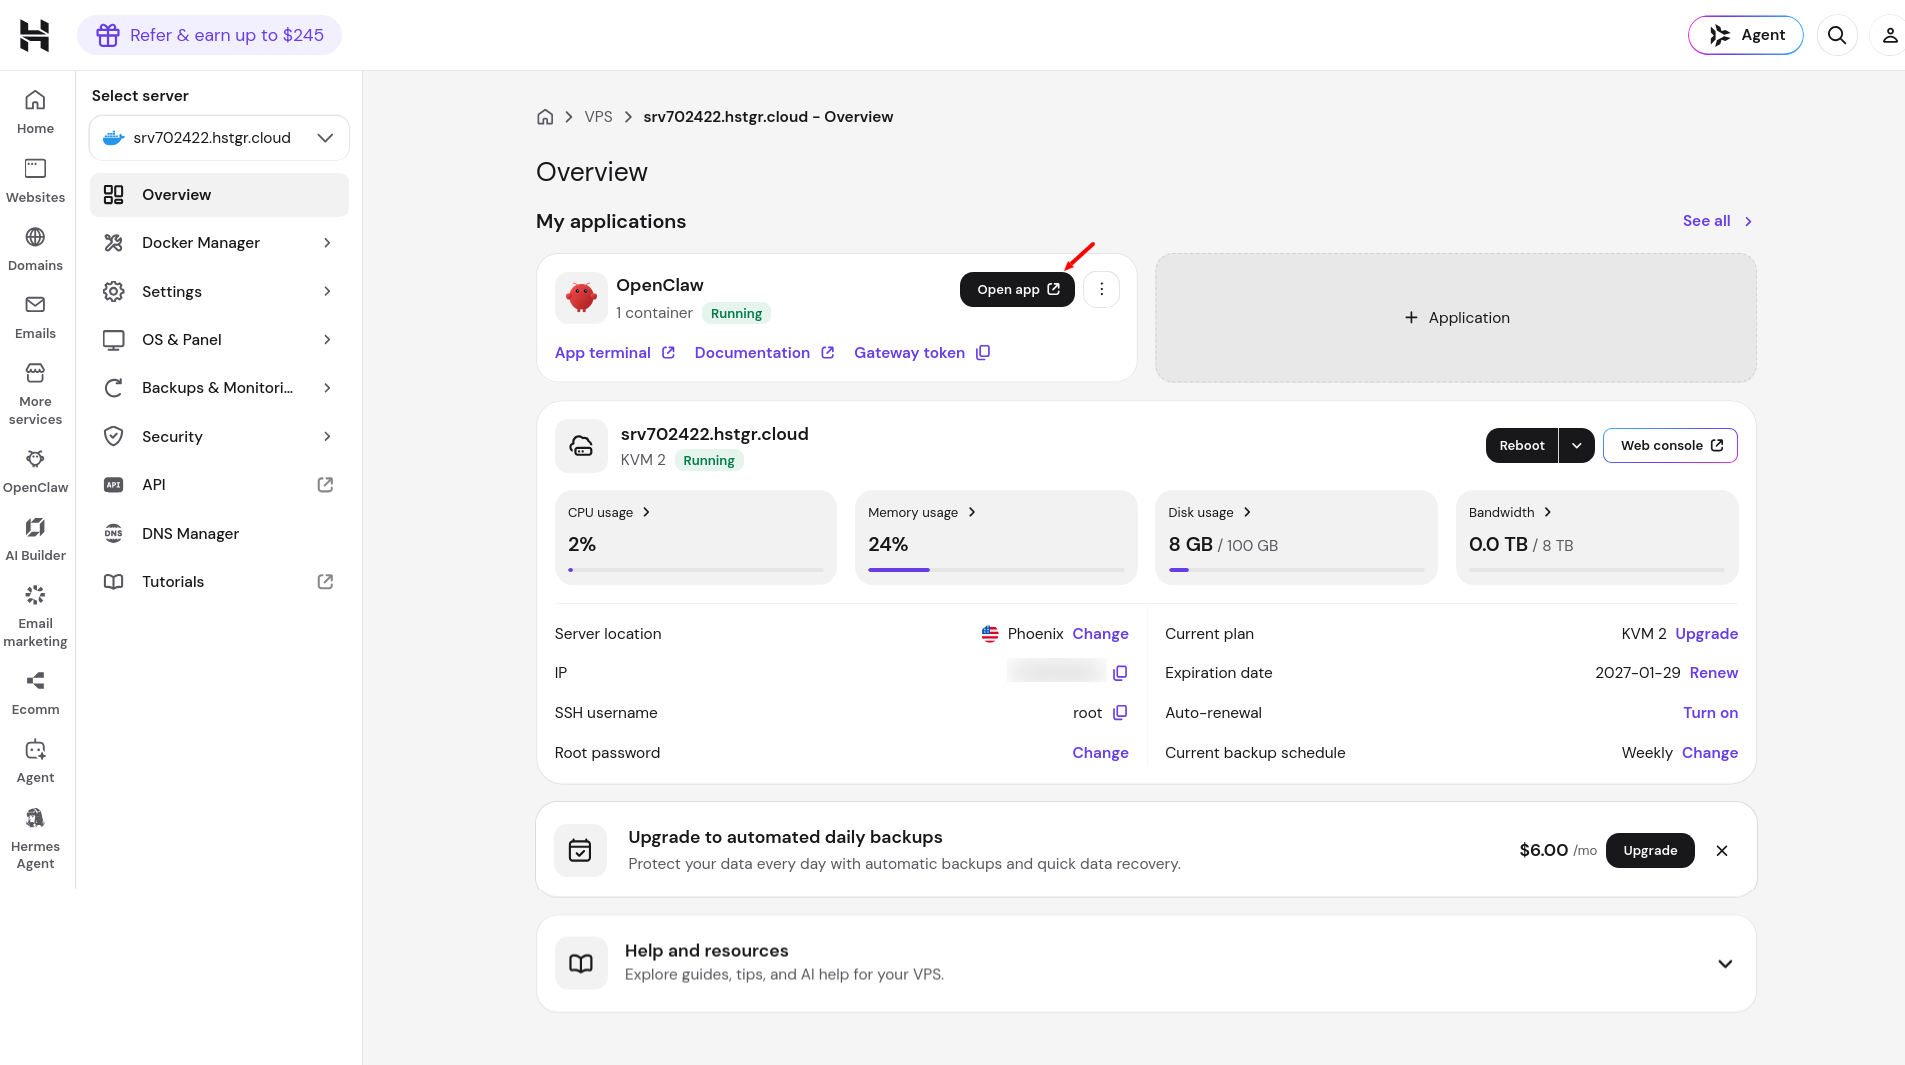Image resolution: width=1905 pixels, height=1065 pixels.
Task: Add a new Application card
Action: 1456,318
